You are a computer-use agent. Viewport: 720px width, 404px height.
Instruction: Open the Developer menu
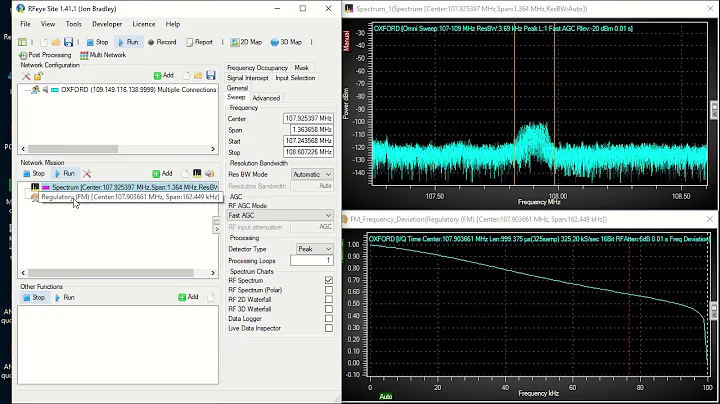(107, 24)
